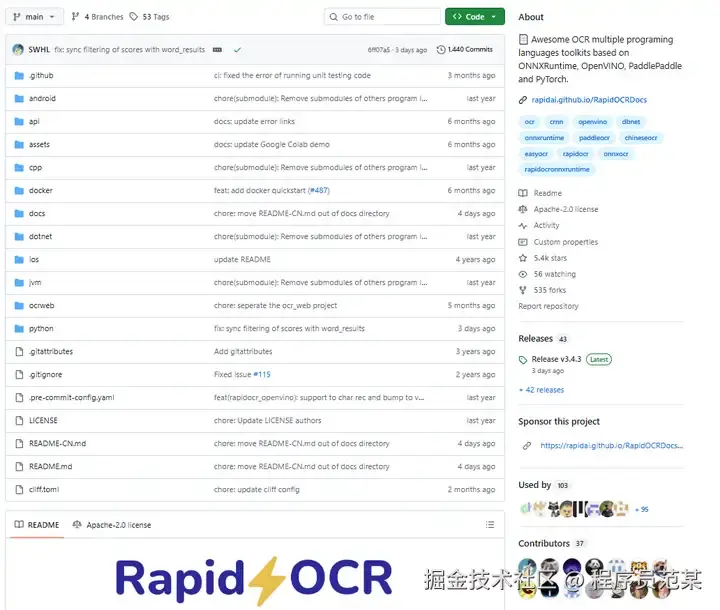Expand the latest commit message ellipsis
The width and height of the screenshot is (720, 610).
point(217,50)
